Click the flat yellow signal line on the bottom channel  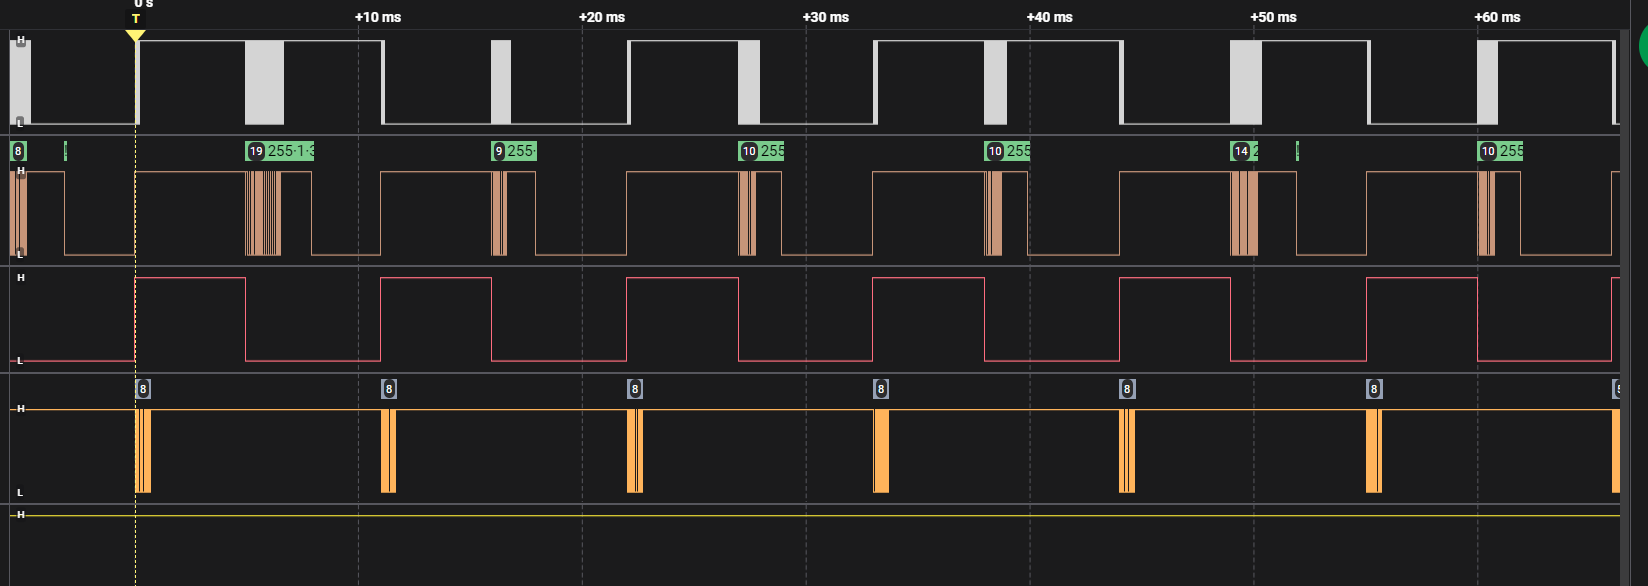pos(800,515)
